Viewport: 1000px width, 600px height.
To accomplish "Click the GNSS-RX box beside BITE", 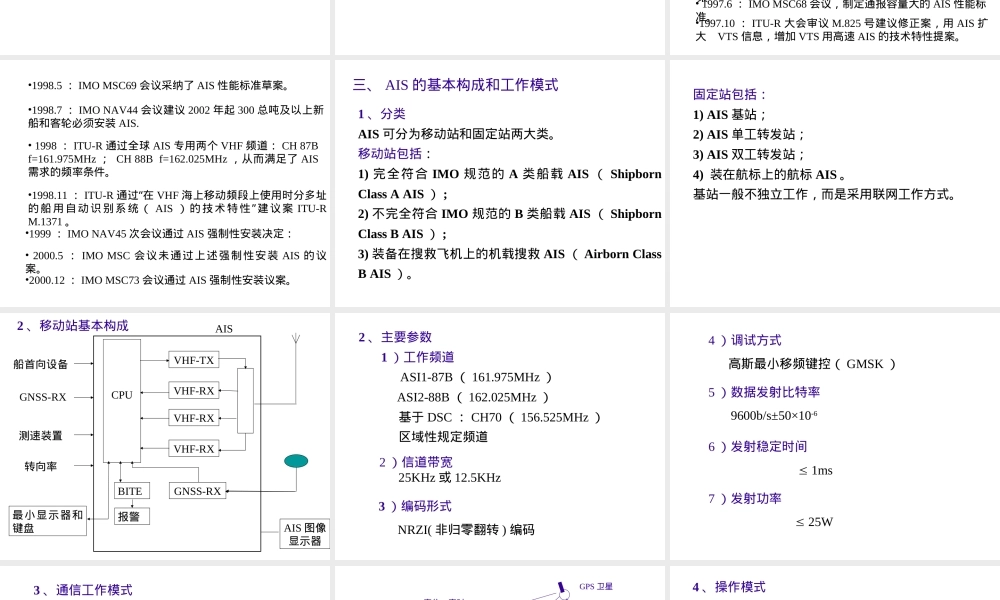I will pyautogui.click(x=198, y=491).
